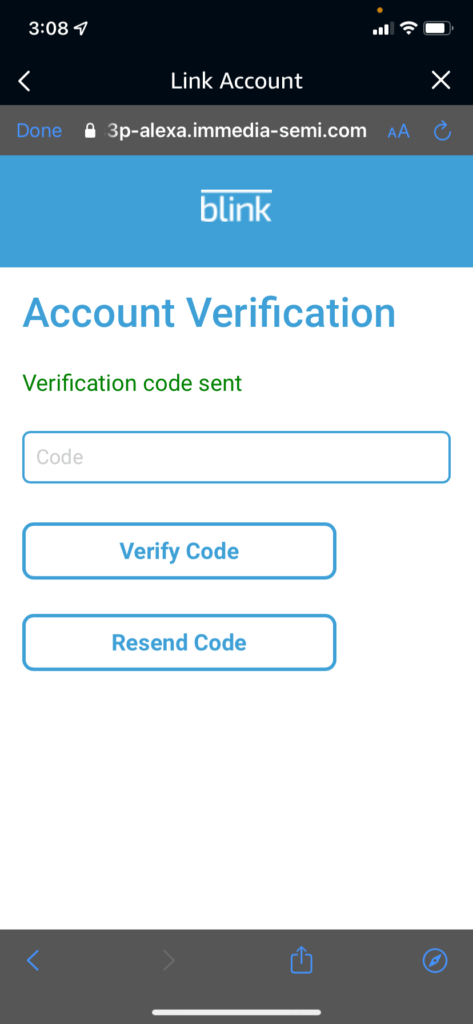Click the Verify Code button

(x=179, y=551)
